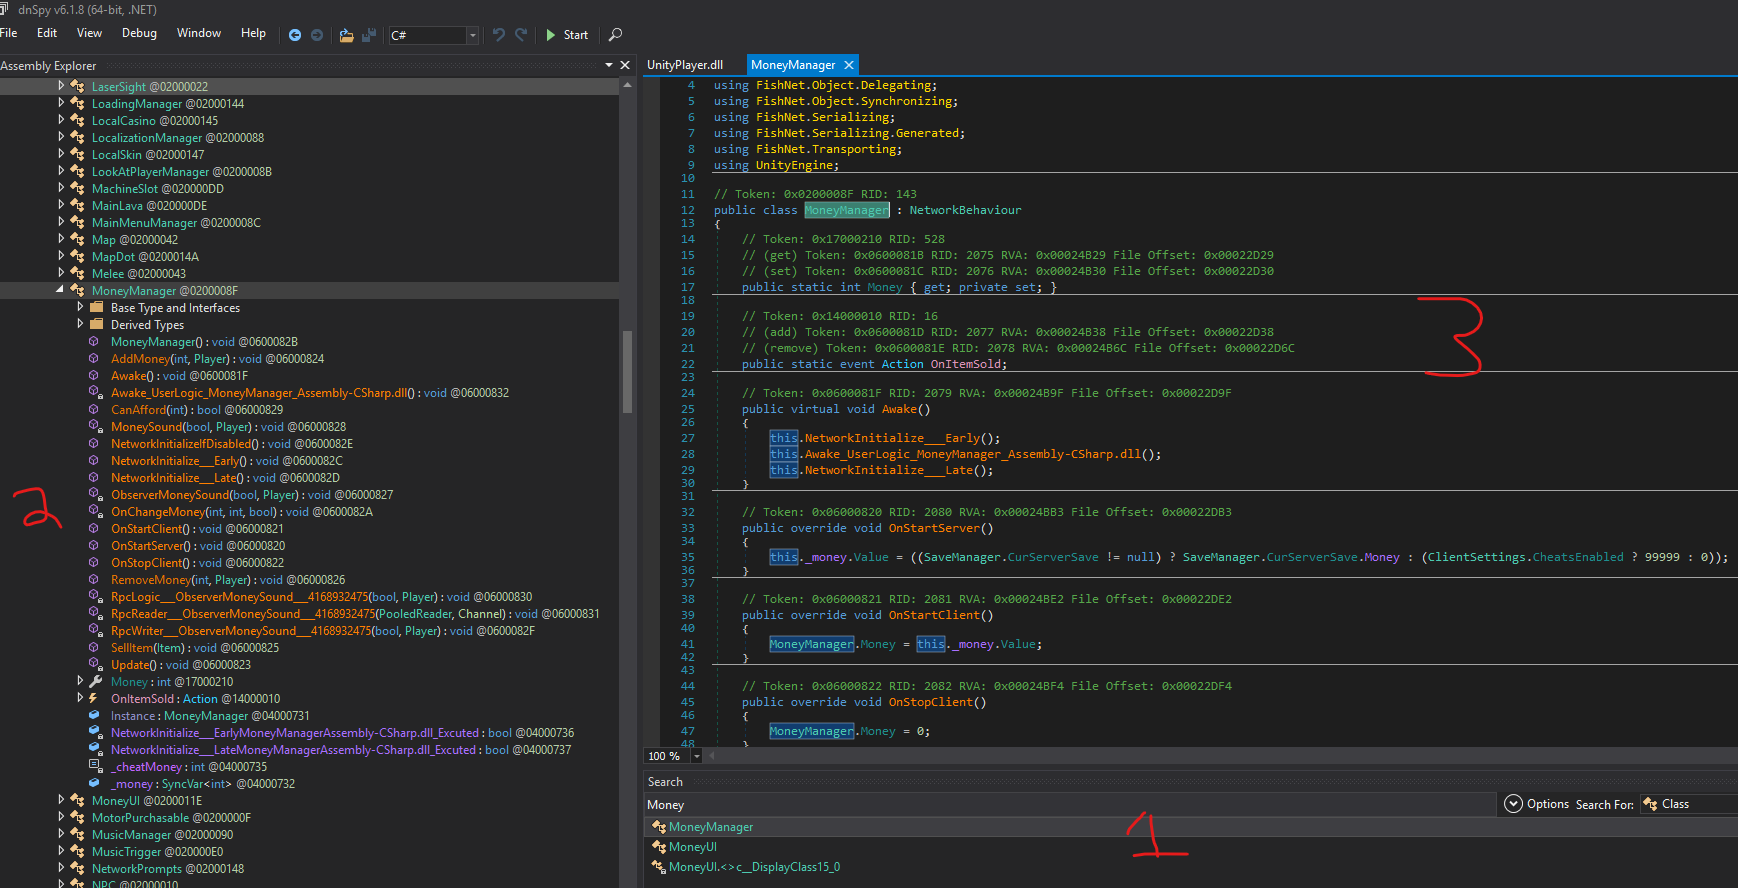Open the View menu

coord(90,33)
